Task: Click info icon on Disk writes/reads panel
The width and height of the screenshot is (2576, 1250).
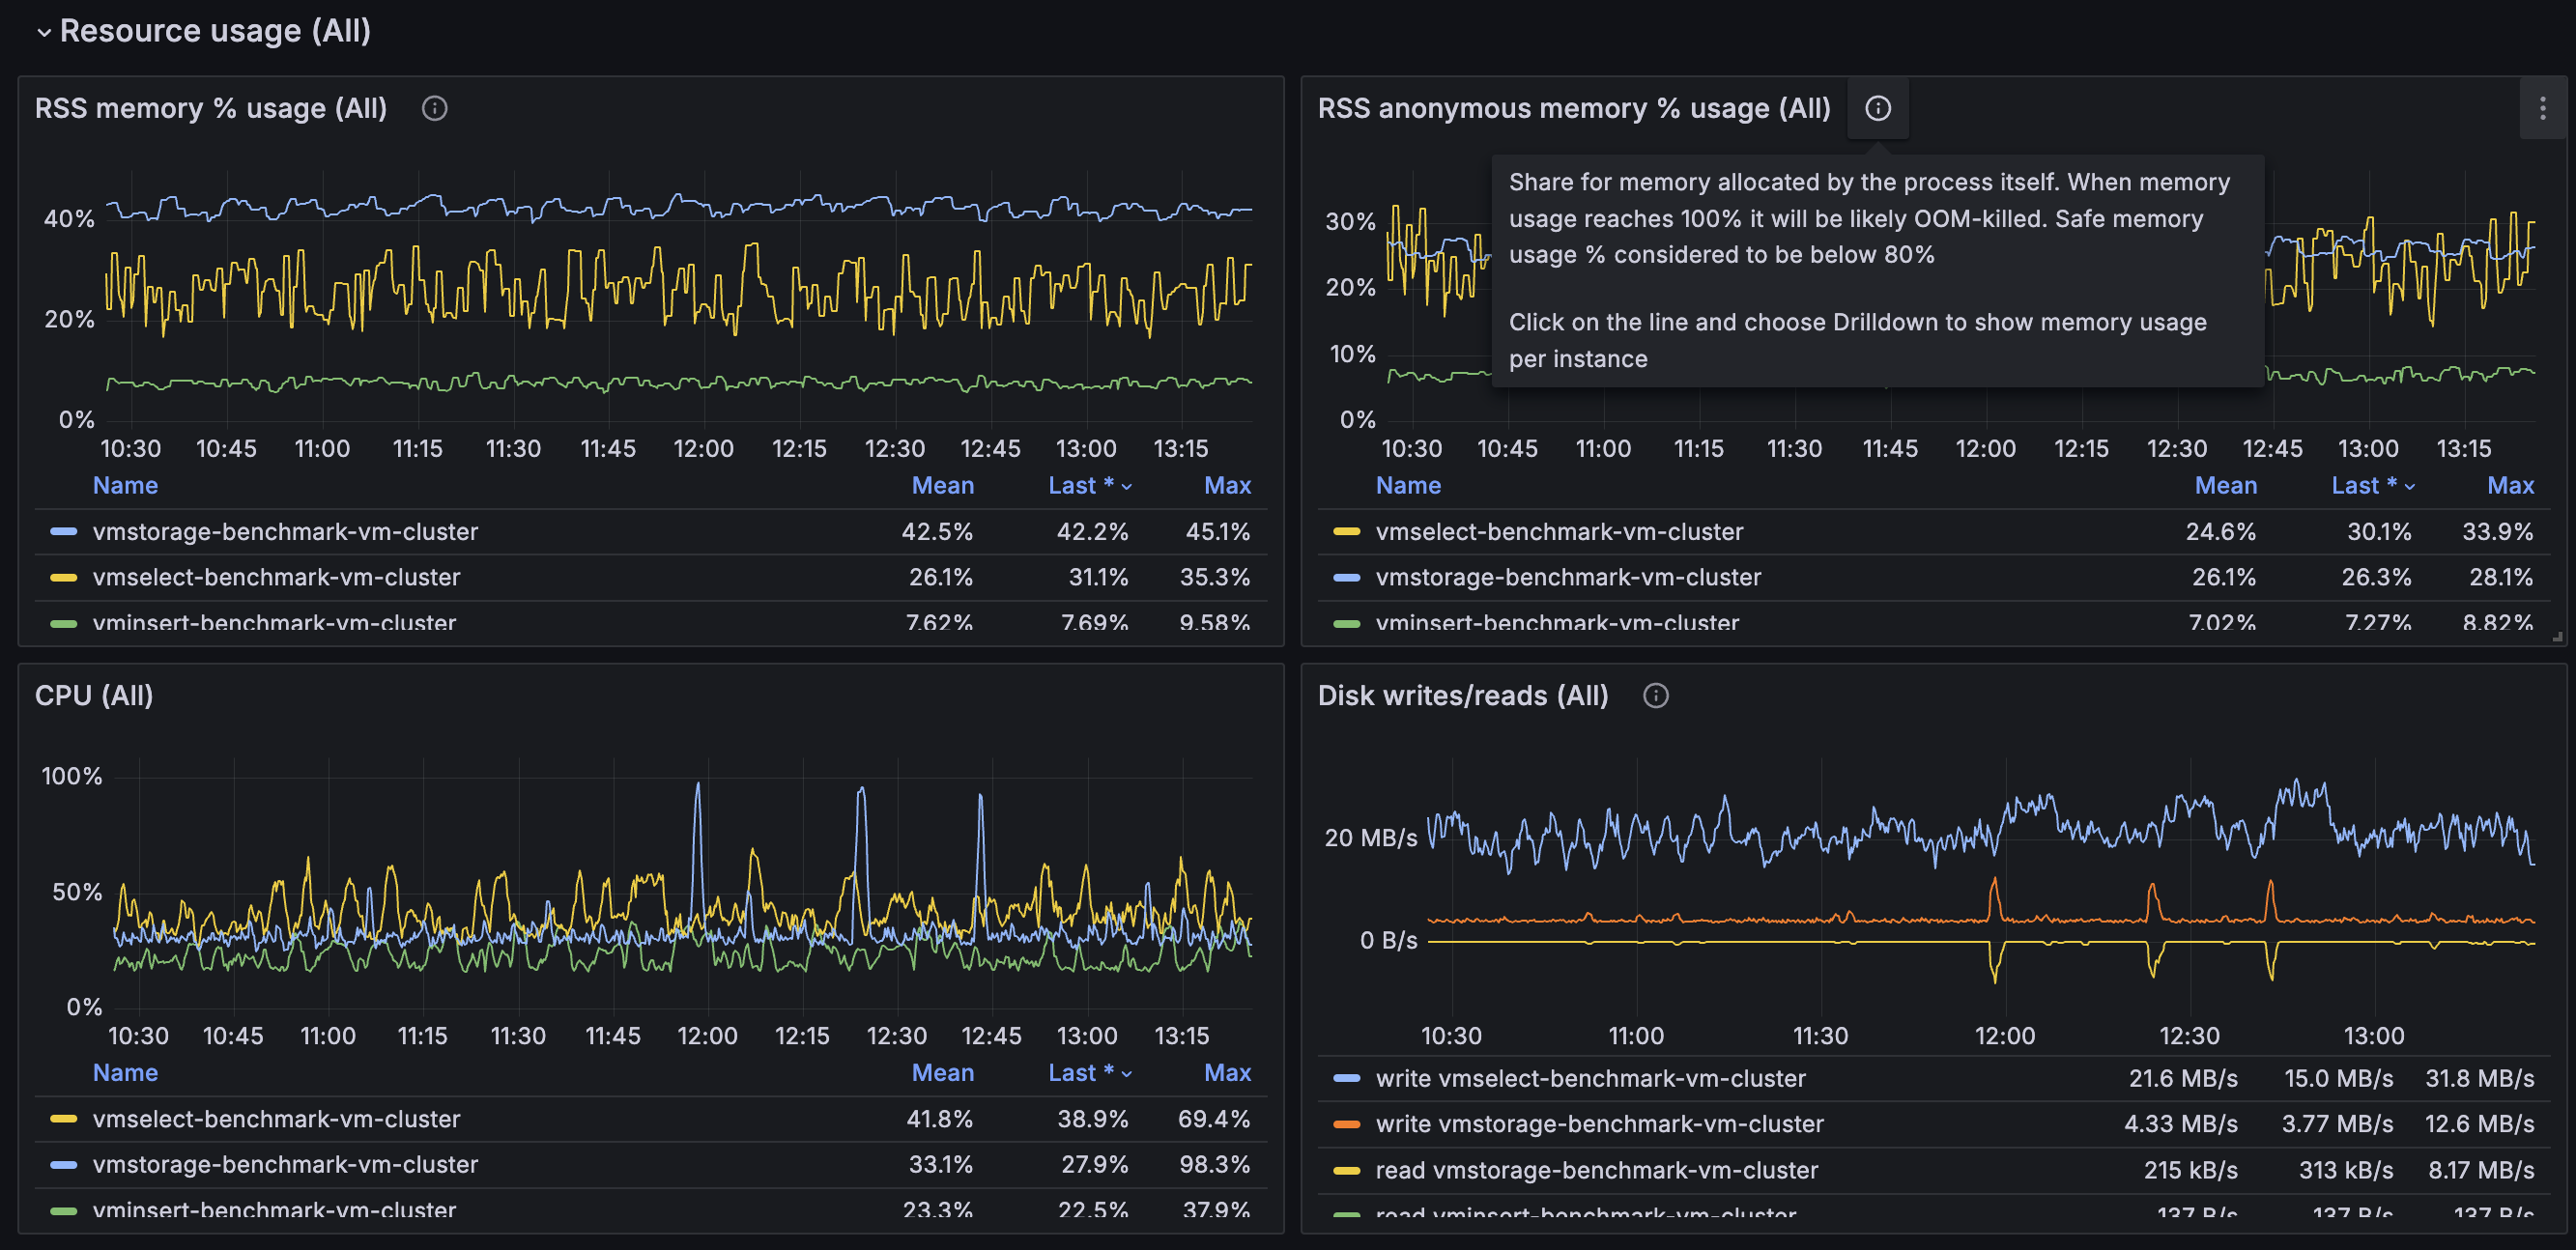Action: 1655,695
